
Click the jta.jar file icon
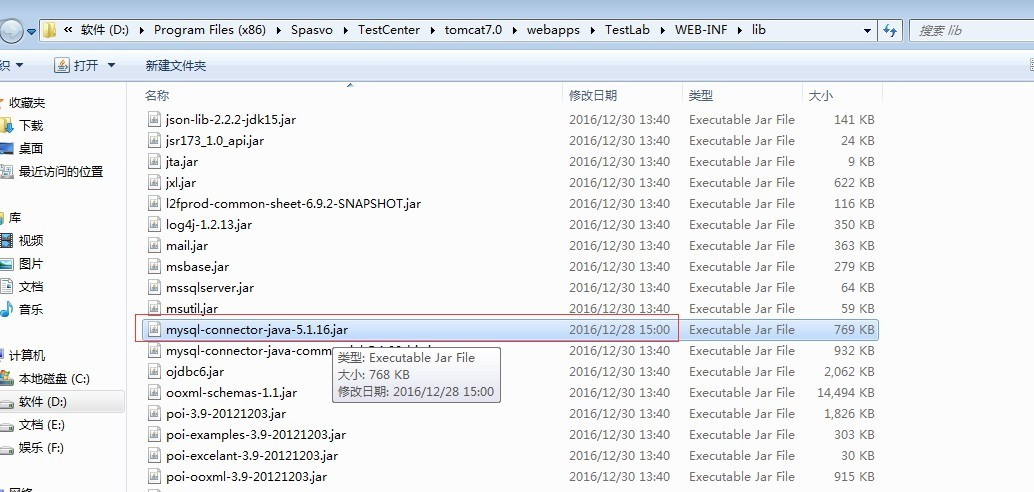click(154, 162)
